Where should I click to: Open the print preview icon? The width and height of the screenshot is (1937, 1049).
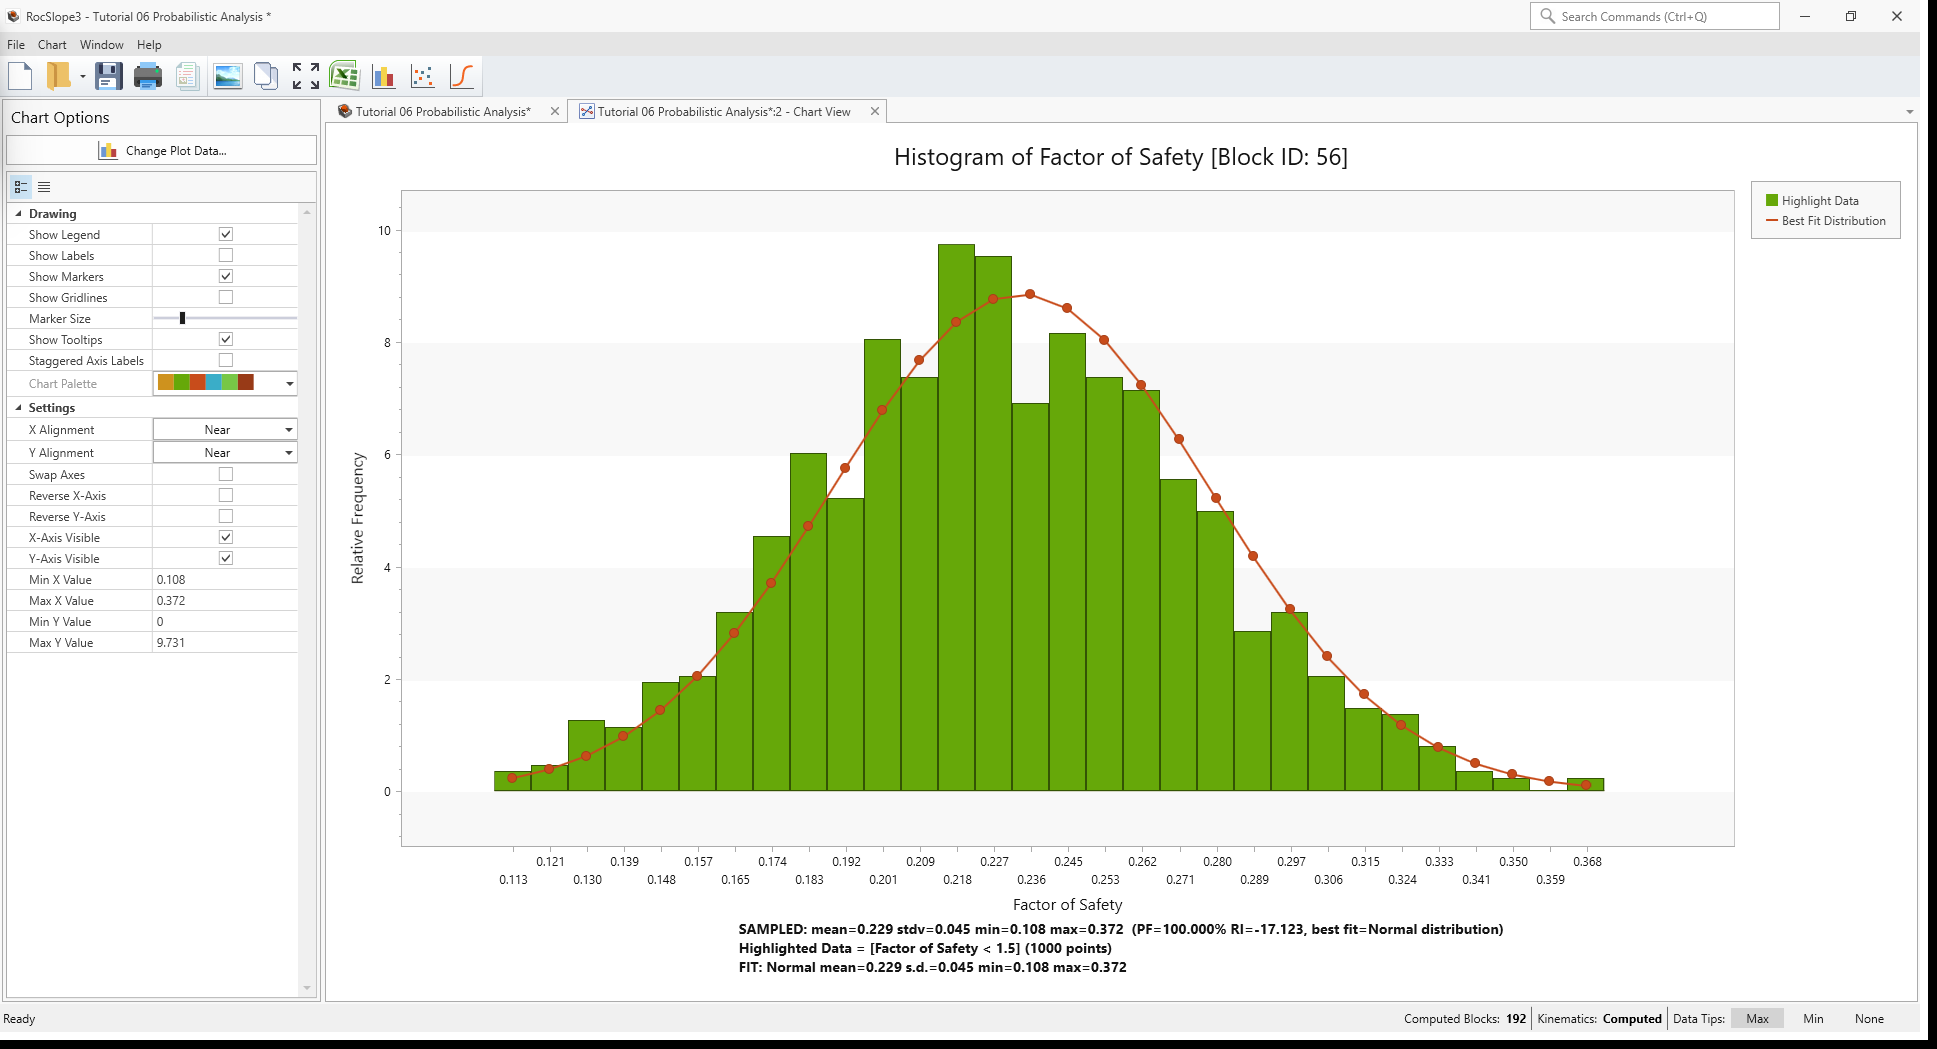tap(187, 76)
